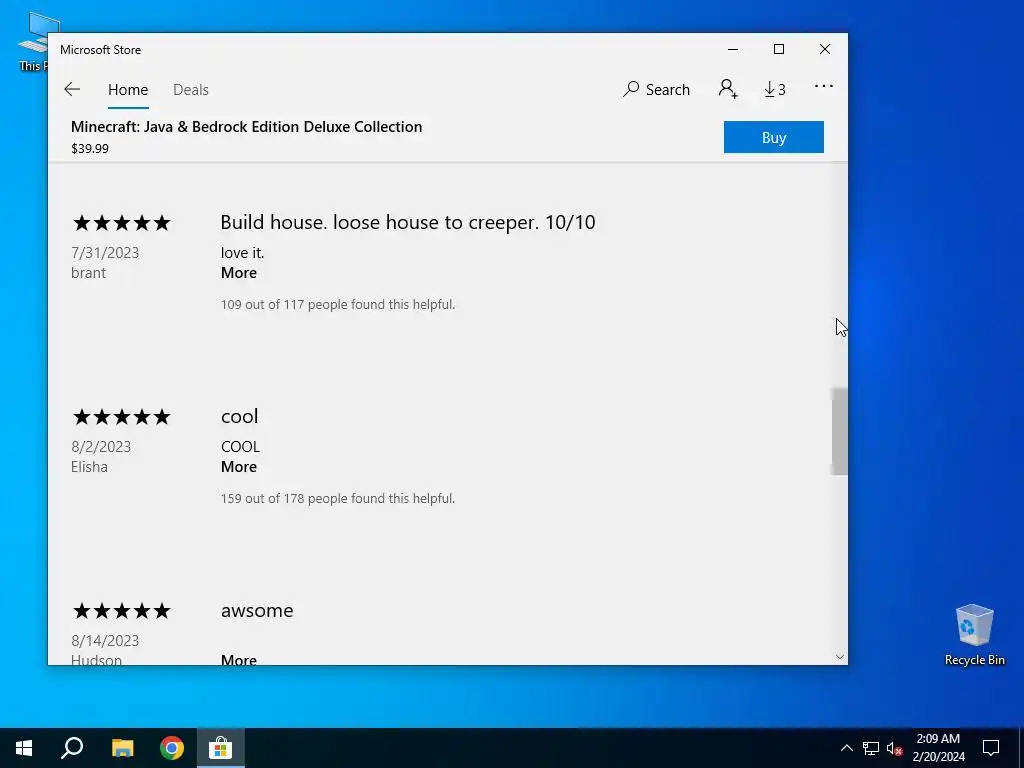Click the five-star rating of brant's review

point(121,223)
